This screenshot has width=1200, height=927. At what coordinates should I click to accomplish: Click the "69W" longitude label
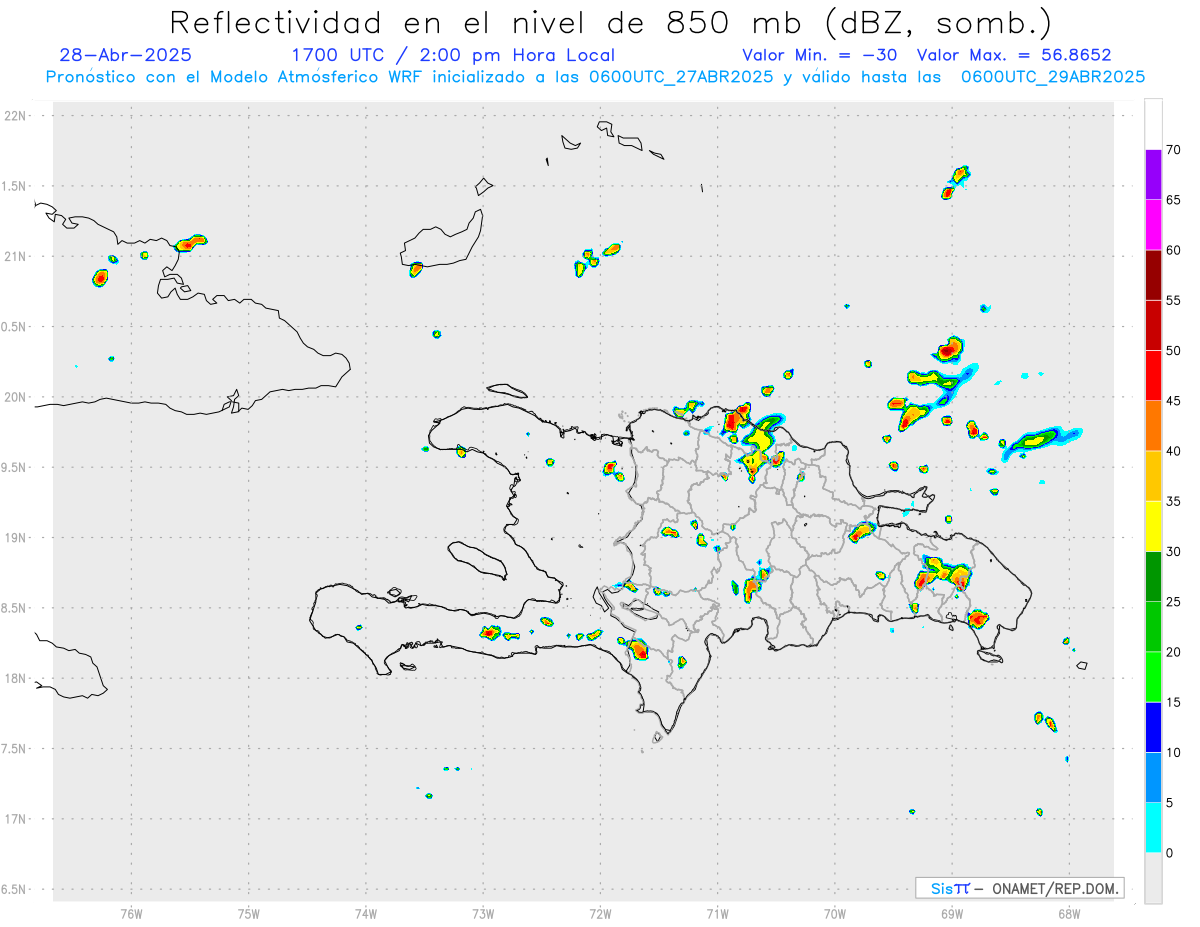point(952,913)
